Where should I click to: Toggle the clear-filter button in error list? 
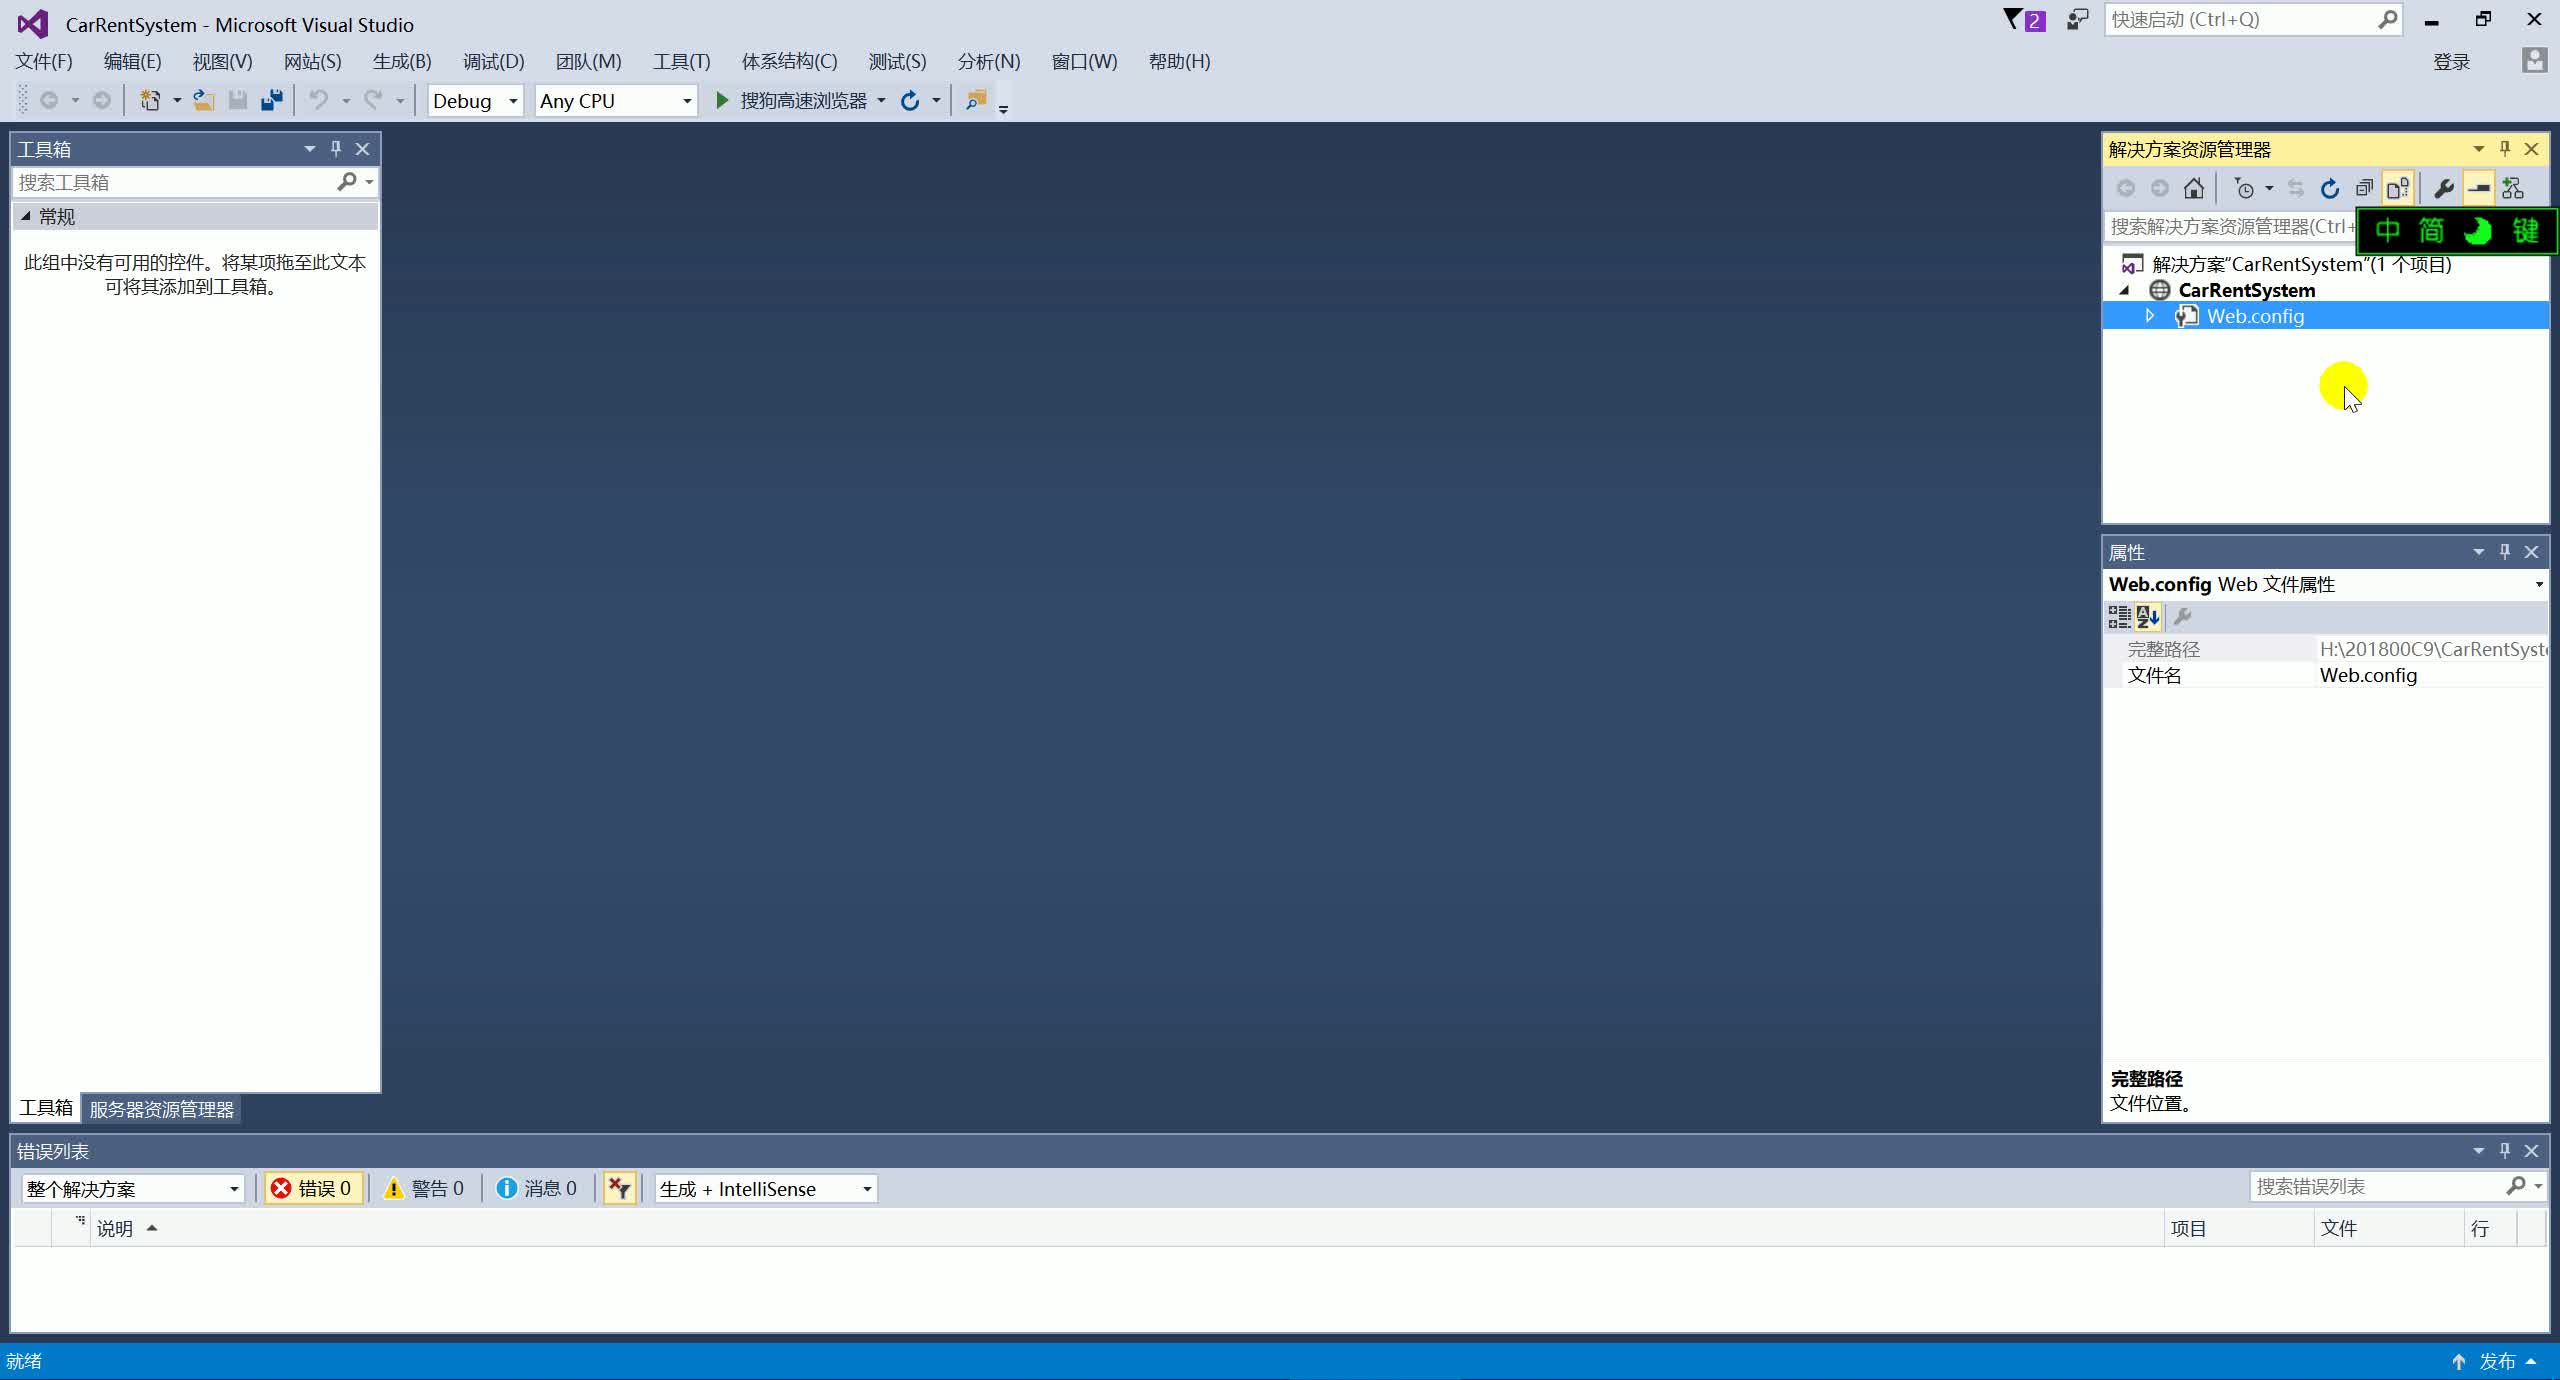tap(620, 1188)
